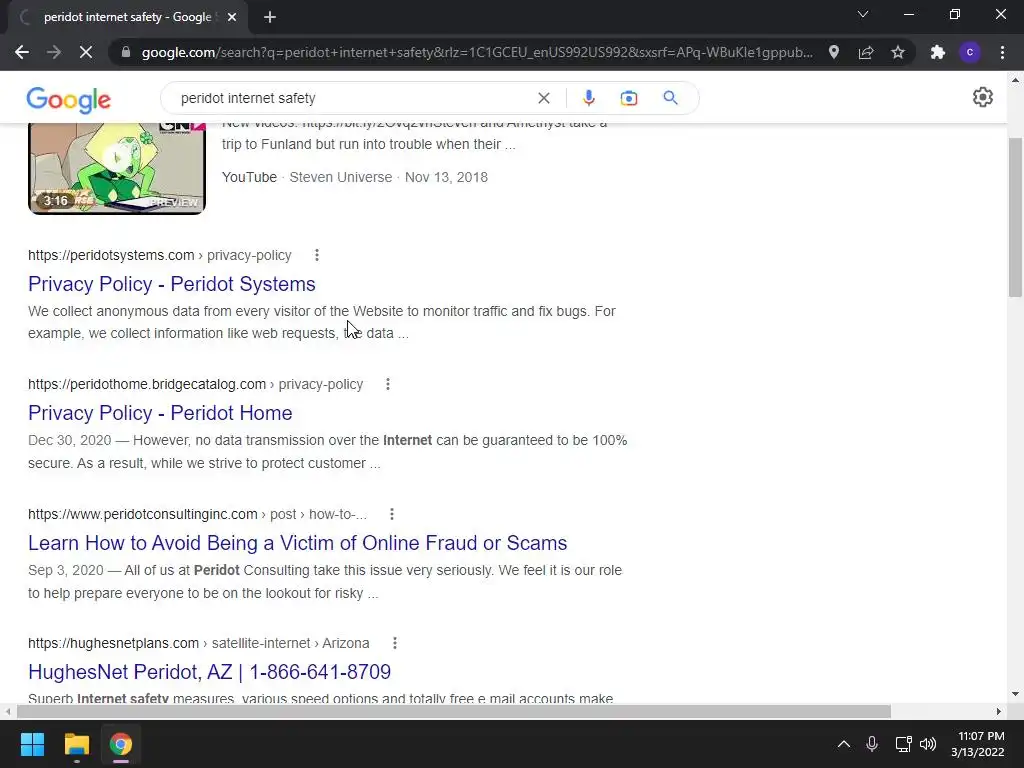The image size is (1024, 768).
Task: Open Chrome three-dot menu
Action: [x=1002, y=52]
